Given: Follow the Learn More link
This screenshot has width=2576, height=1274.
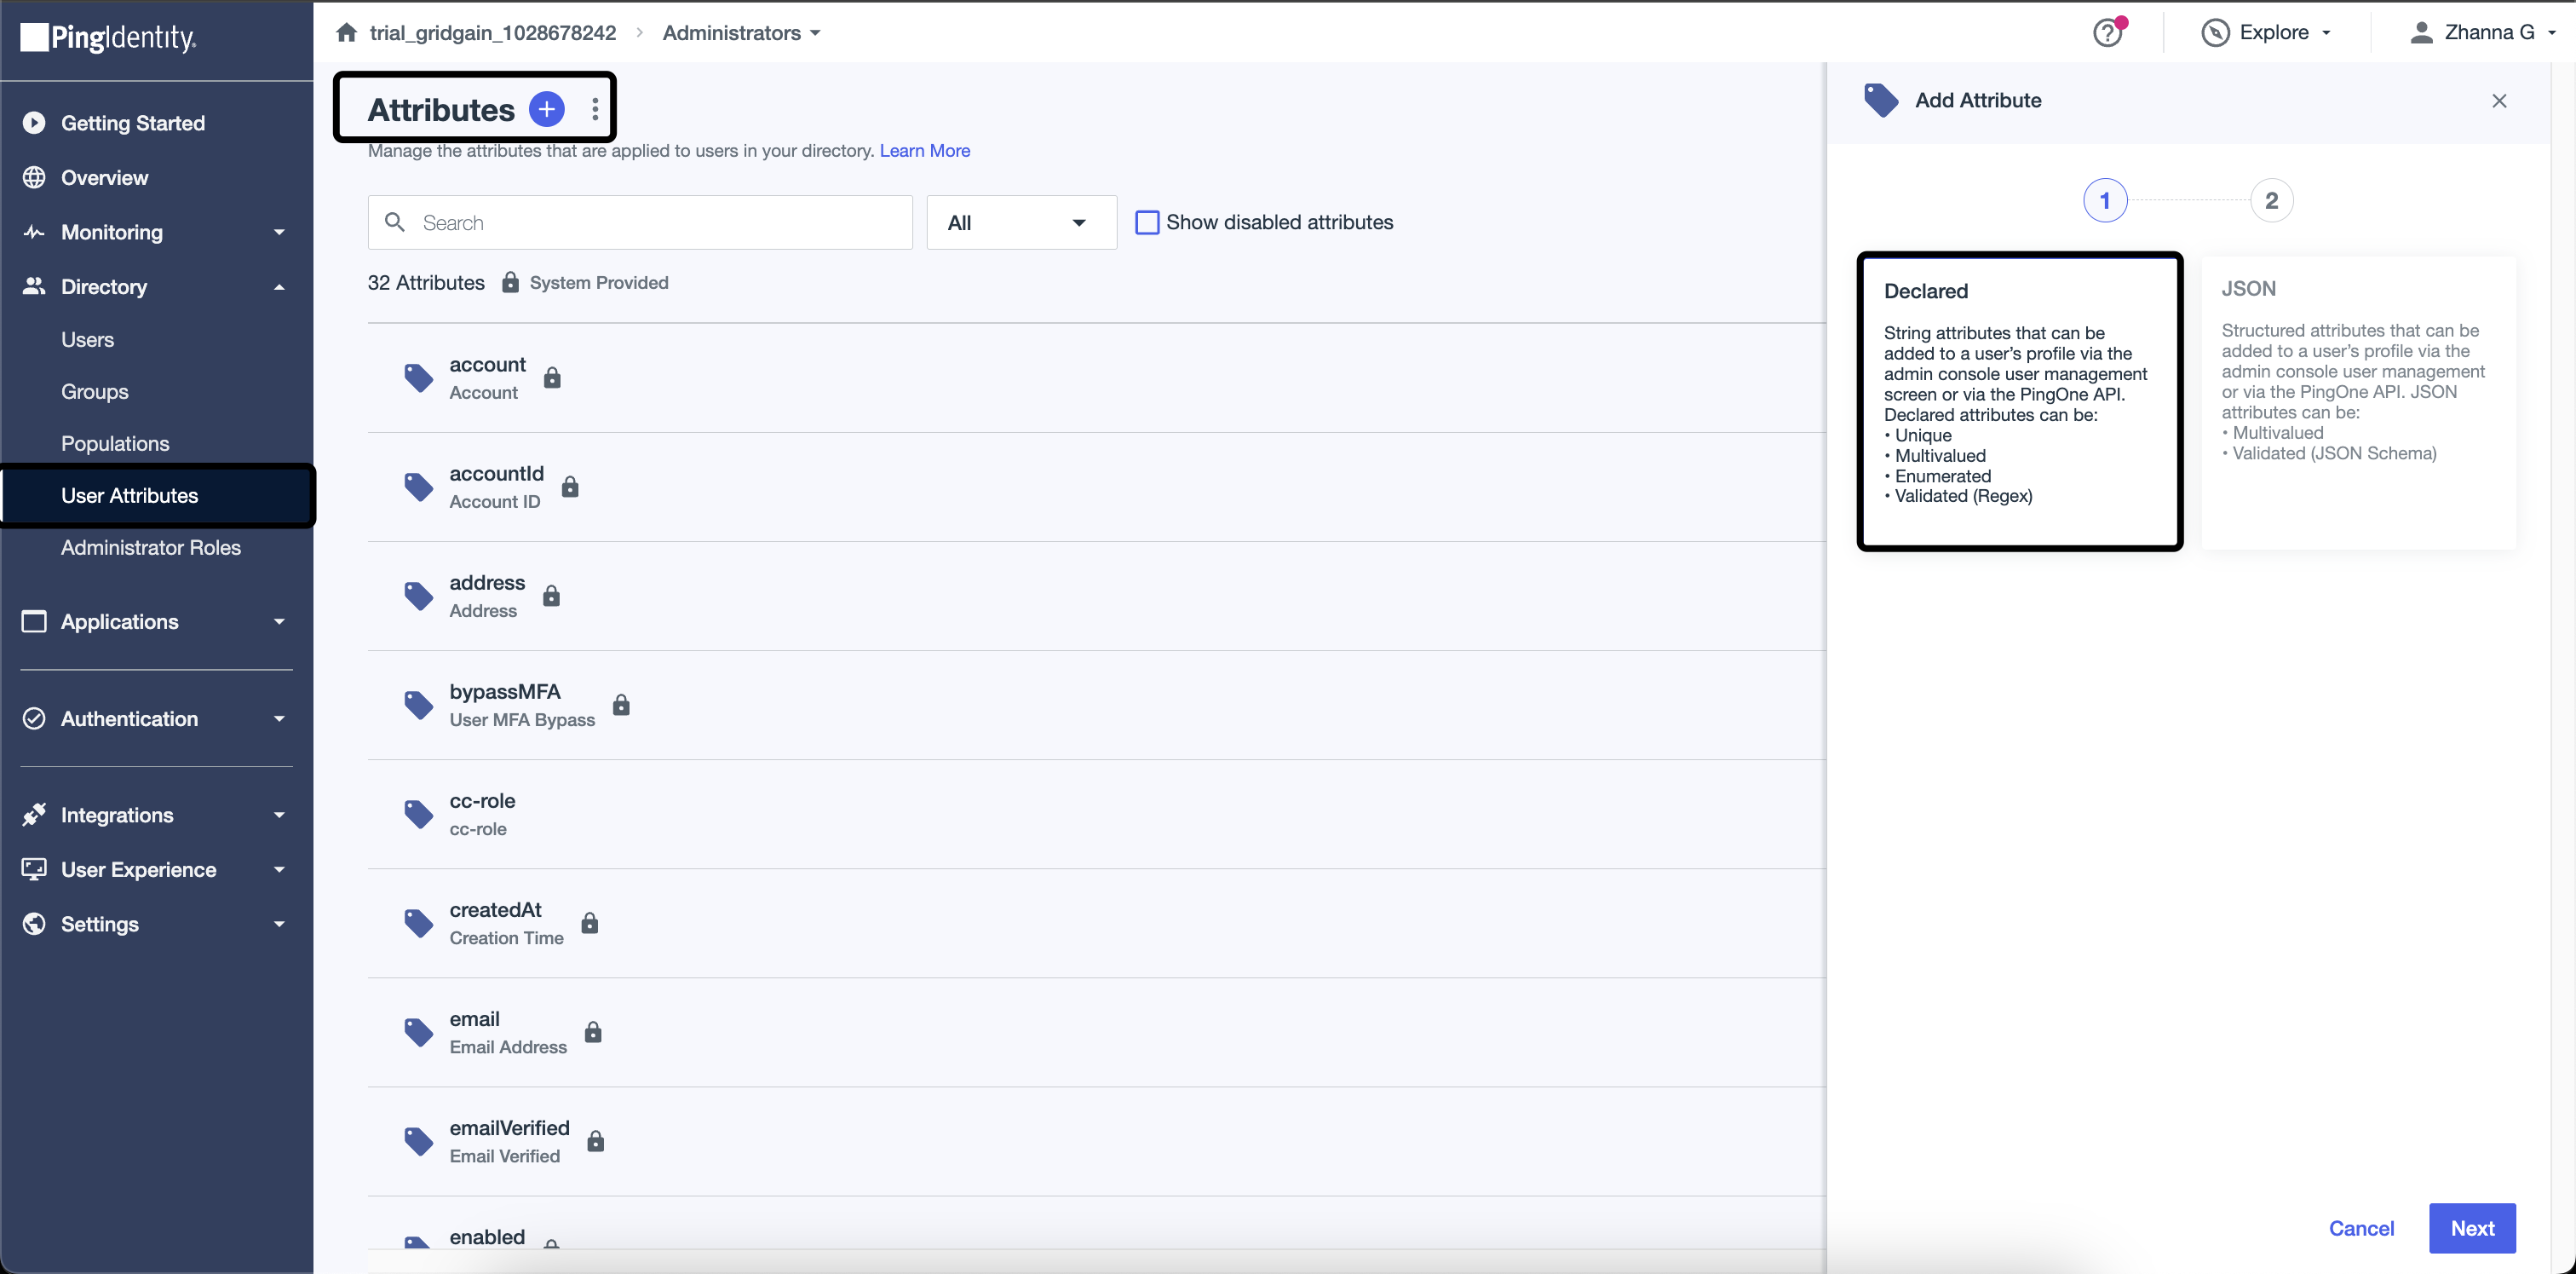Looking at the screenshot, I should [x=924, y=151].
